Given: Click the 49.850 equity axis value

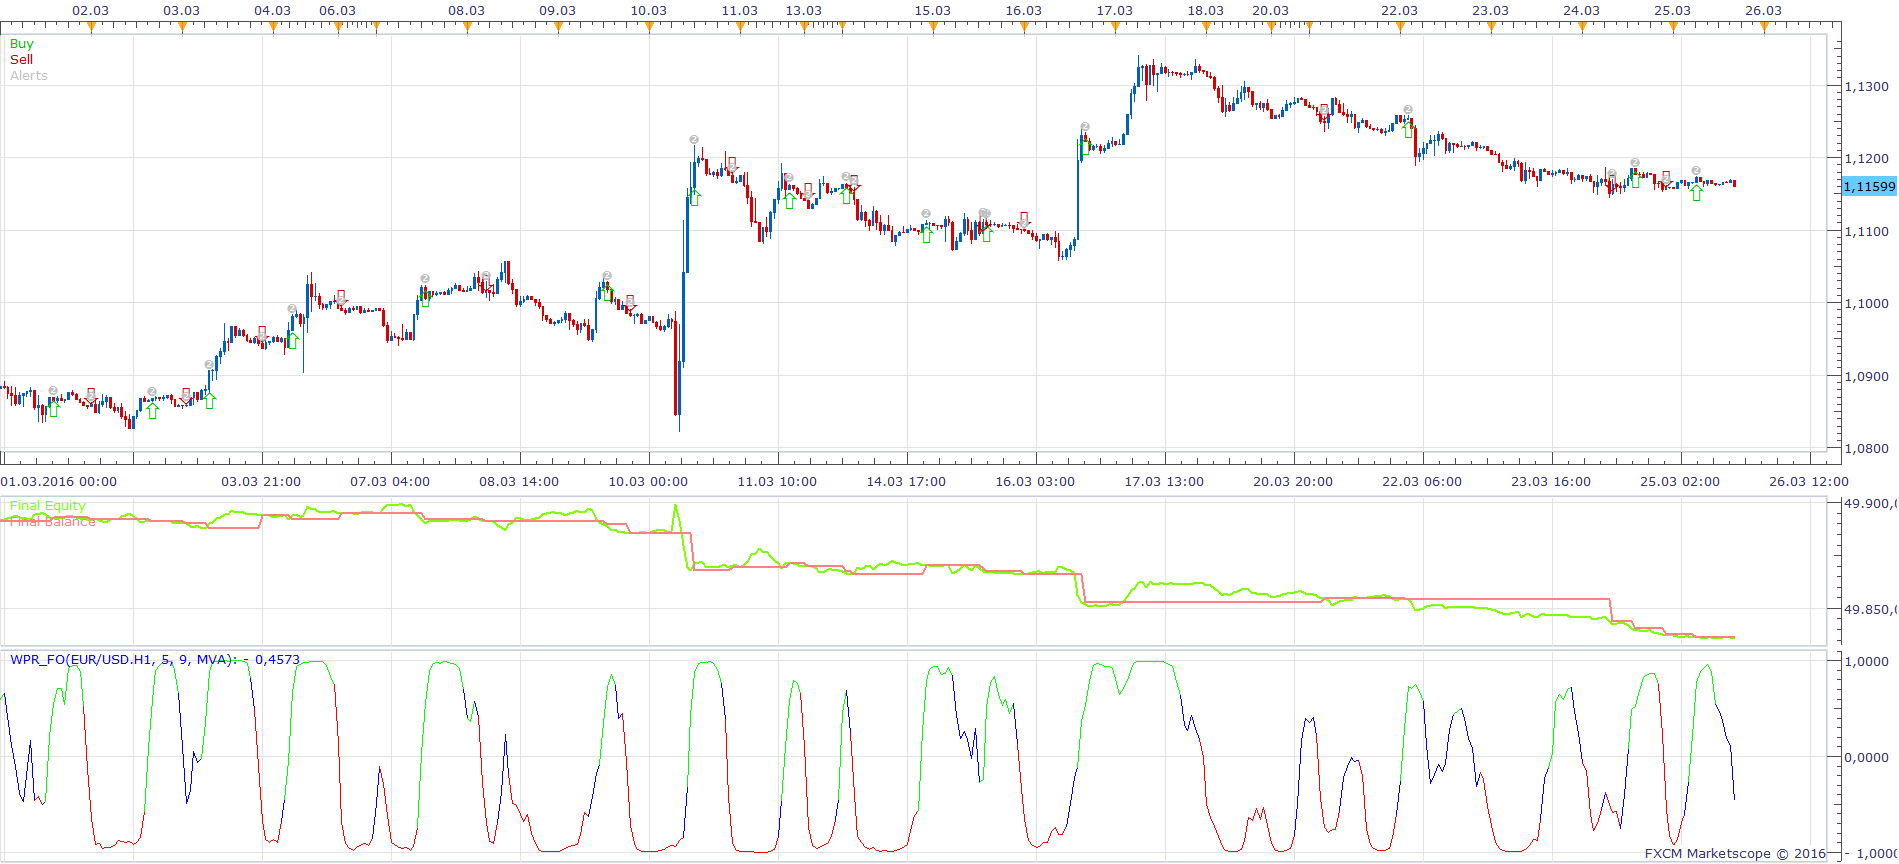Looking at the screenshot, I should 1869,610.
